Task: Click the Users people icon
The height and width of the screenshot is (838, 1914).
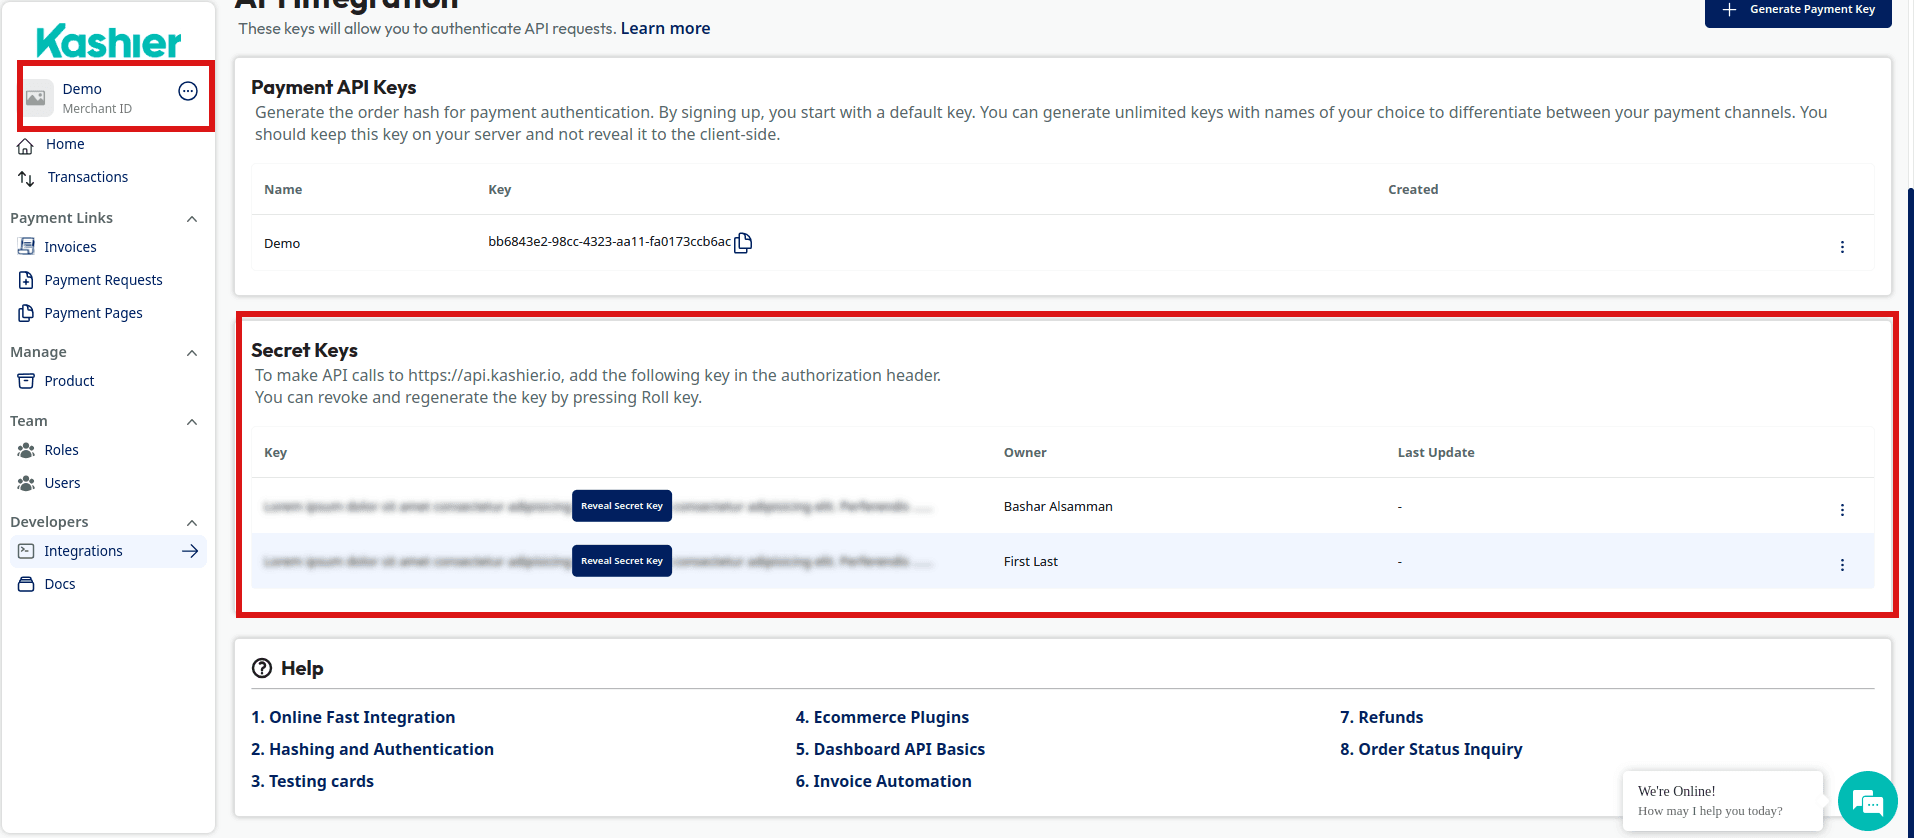Action: click(26, 483)
